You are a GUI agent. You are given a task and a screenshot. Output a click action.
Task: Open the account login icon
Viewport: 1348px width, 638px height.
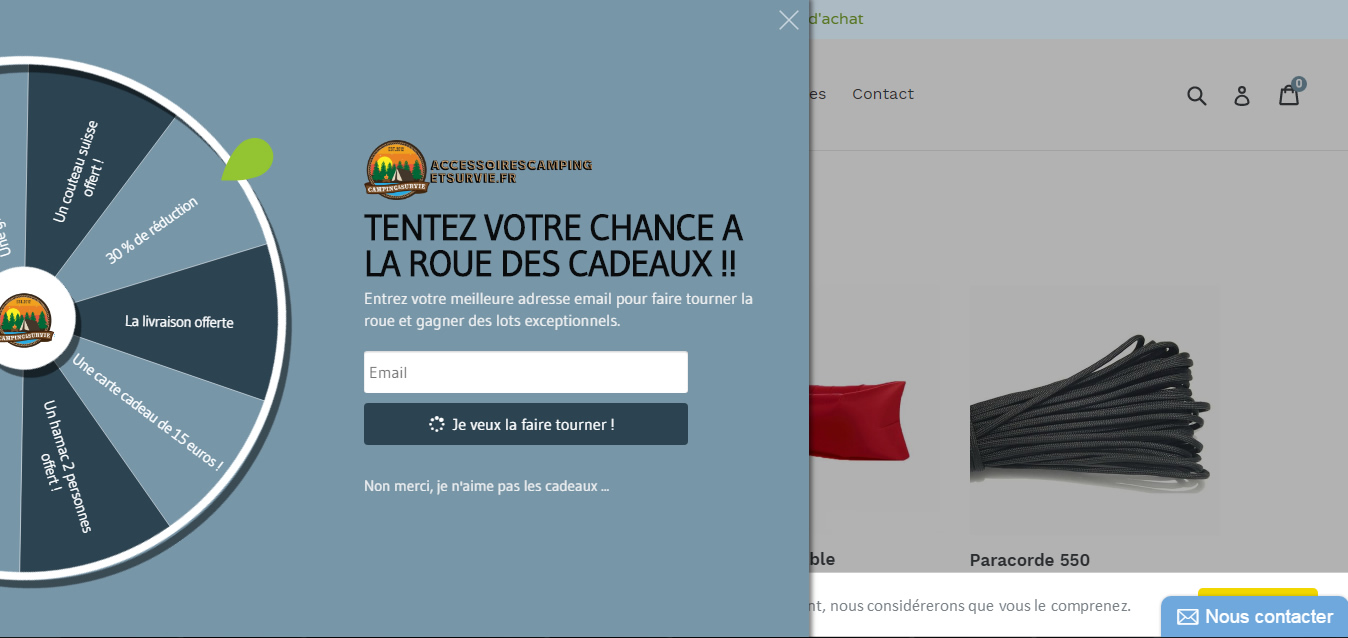point(1242,95)
